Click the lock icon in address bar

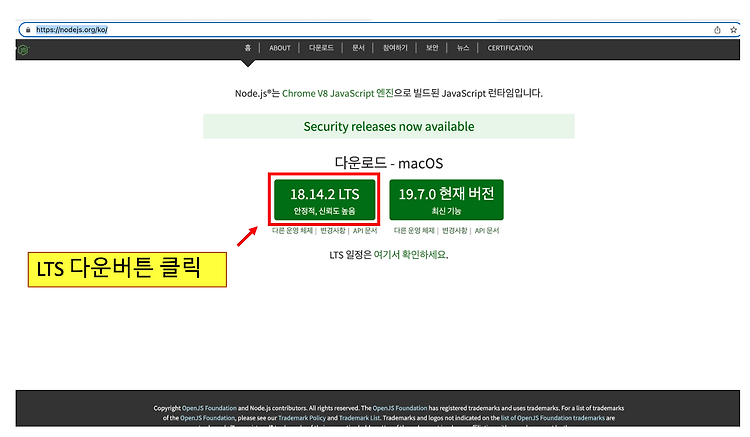pyautogui.click(x=28, y=30)
